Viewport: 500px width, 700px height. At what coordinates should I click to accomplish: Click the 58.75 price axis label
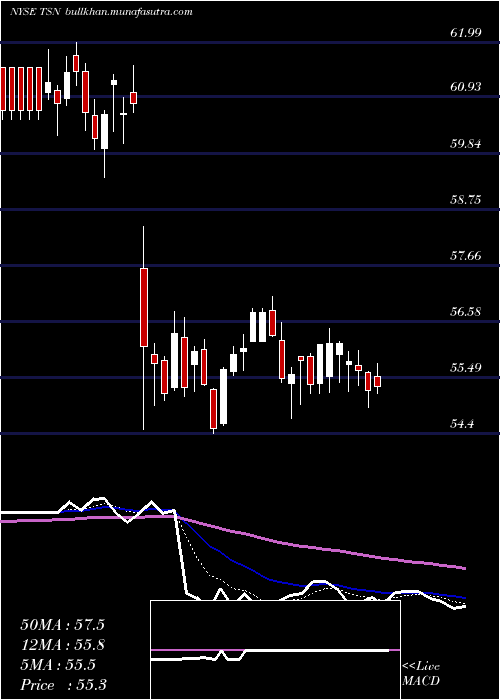click(467, 200)
